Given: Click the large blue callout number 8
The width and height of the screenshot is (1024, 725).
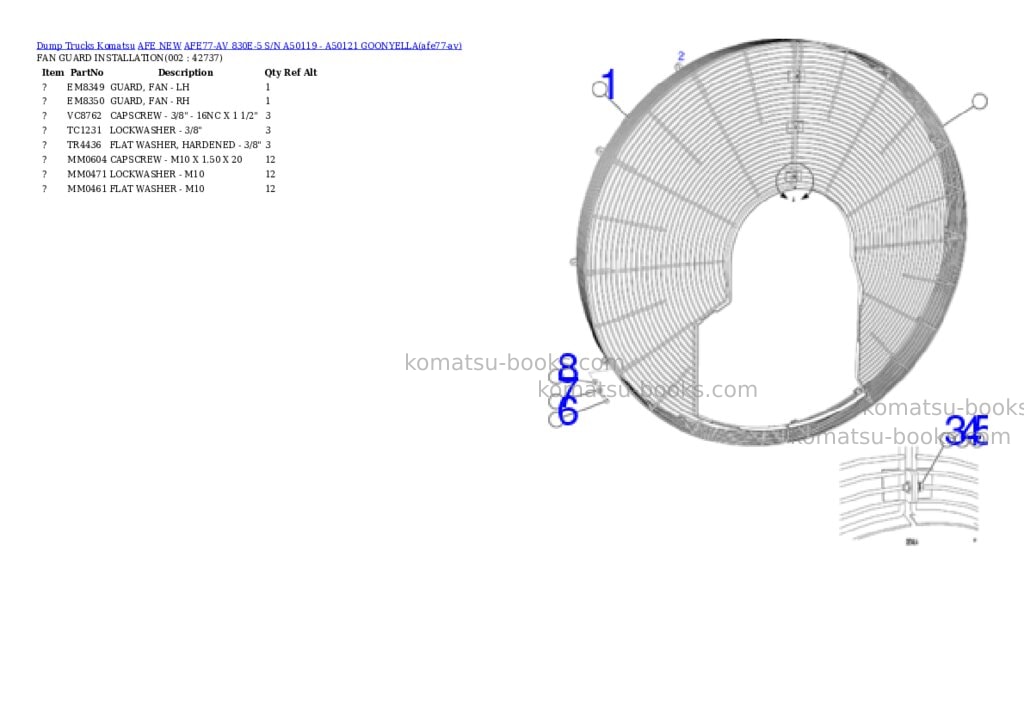Looking at the screenshot, I should [568, 369].
